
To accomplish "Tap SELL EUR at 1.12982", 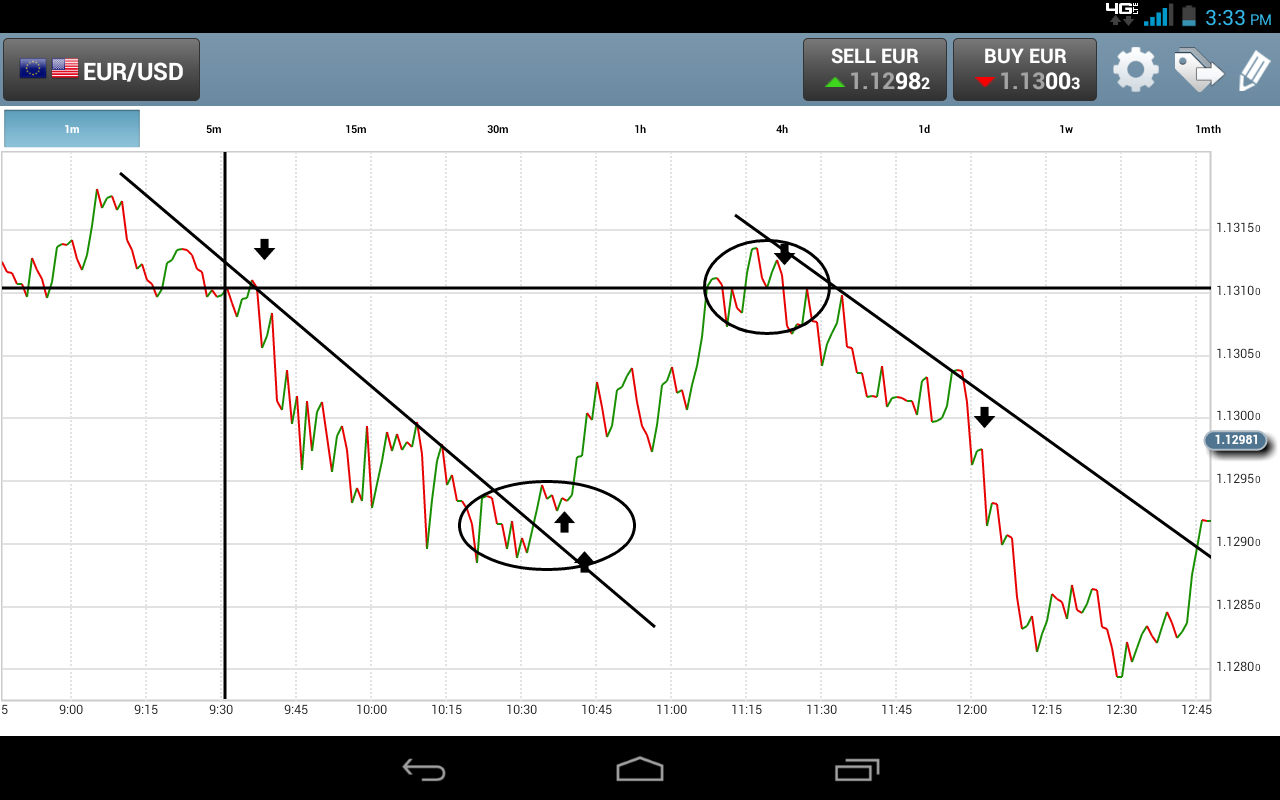I will [875, 70].
